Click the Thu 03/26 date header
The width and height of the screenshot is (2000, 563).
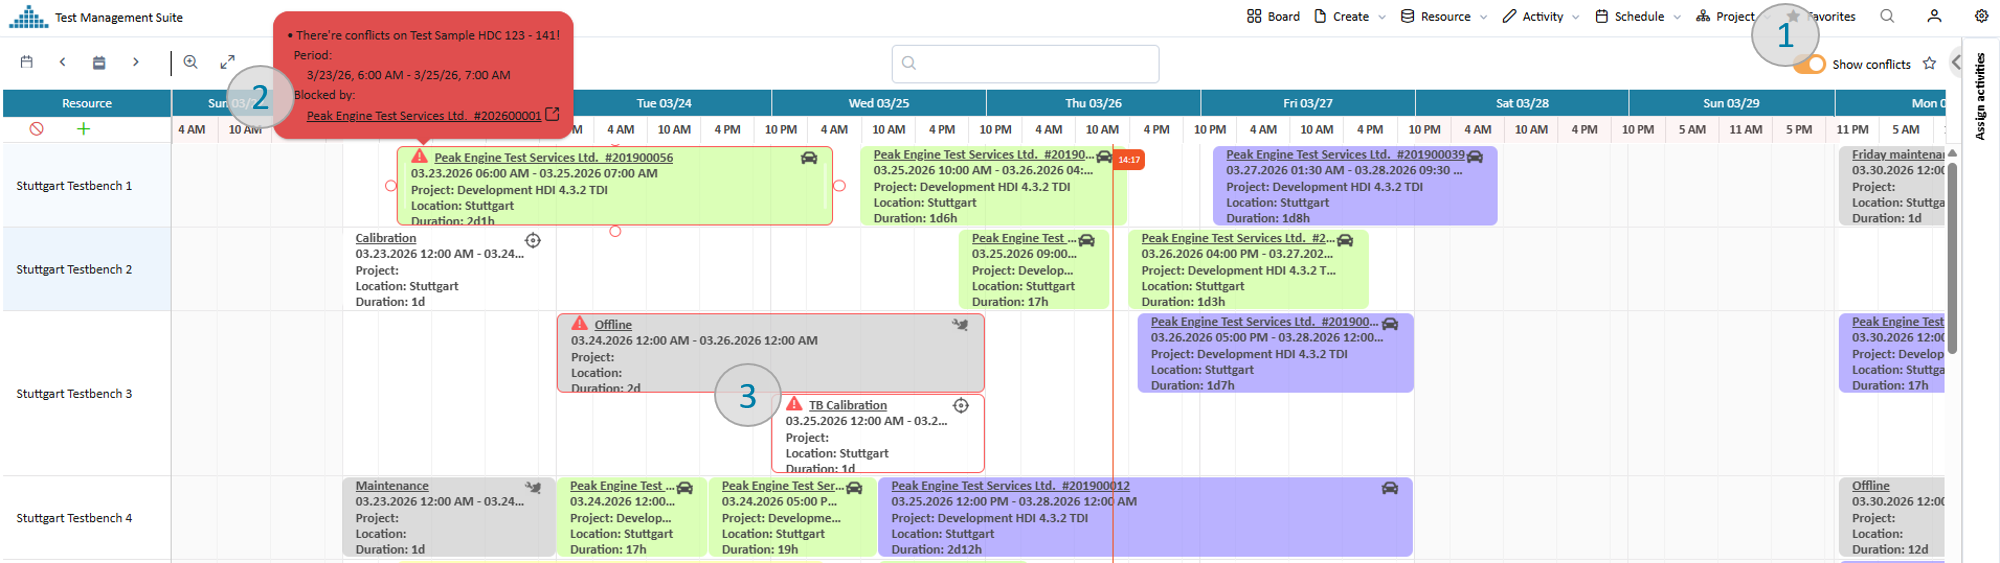(x=1093, y=103)
